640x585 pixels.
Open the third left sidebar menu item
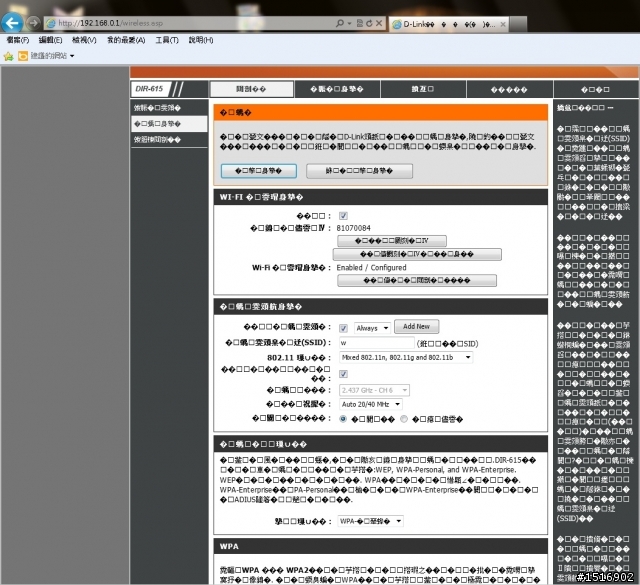[169, 140]
